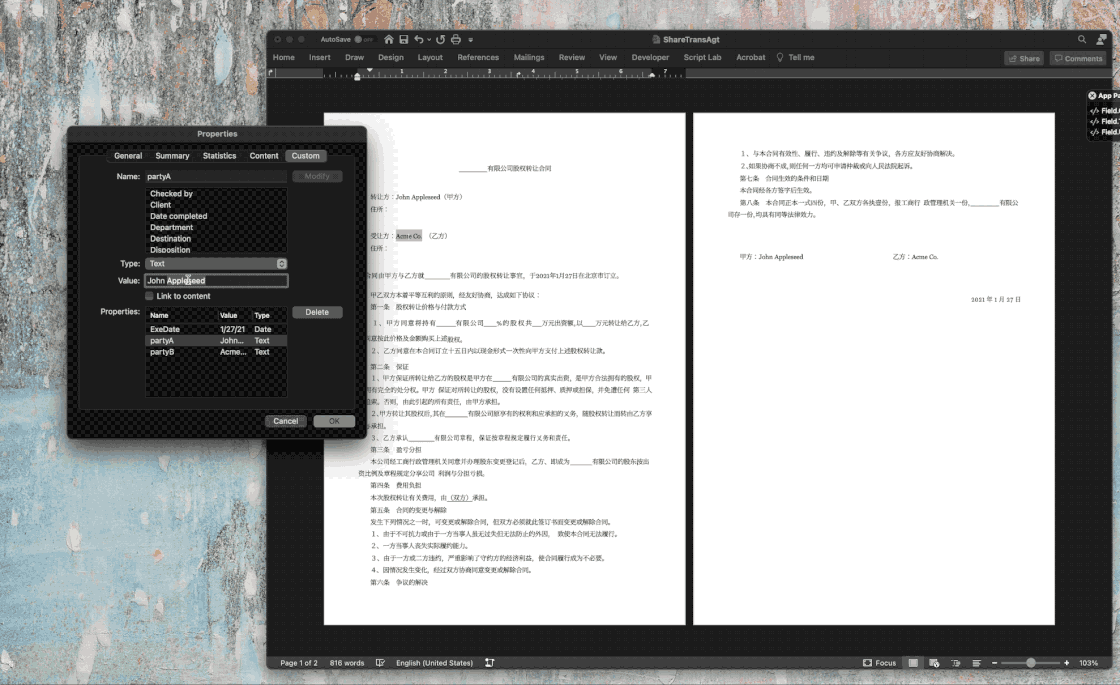This screenshot has width=1120, height=685.
Task: Switch to Outline view icon
Action: click(956, 663)
